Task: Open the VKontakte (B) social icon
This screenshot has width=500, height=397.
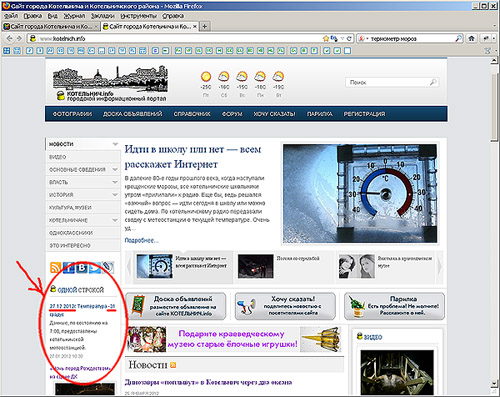Action: click(x=82, y=267)
